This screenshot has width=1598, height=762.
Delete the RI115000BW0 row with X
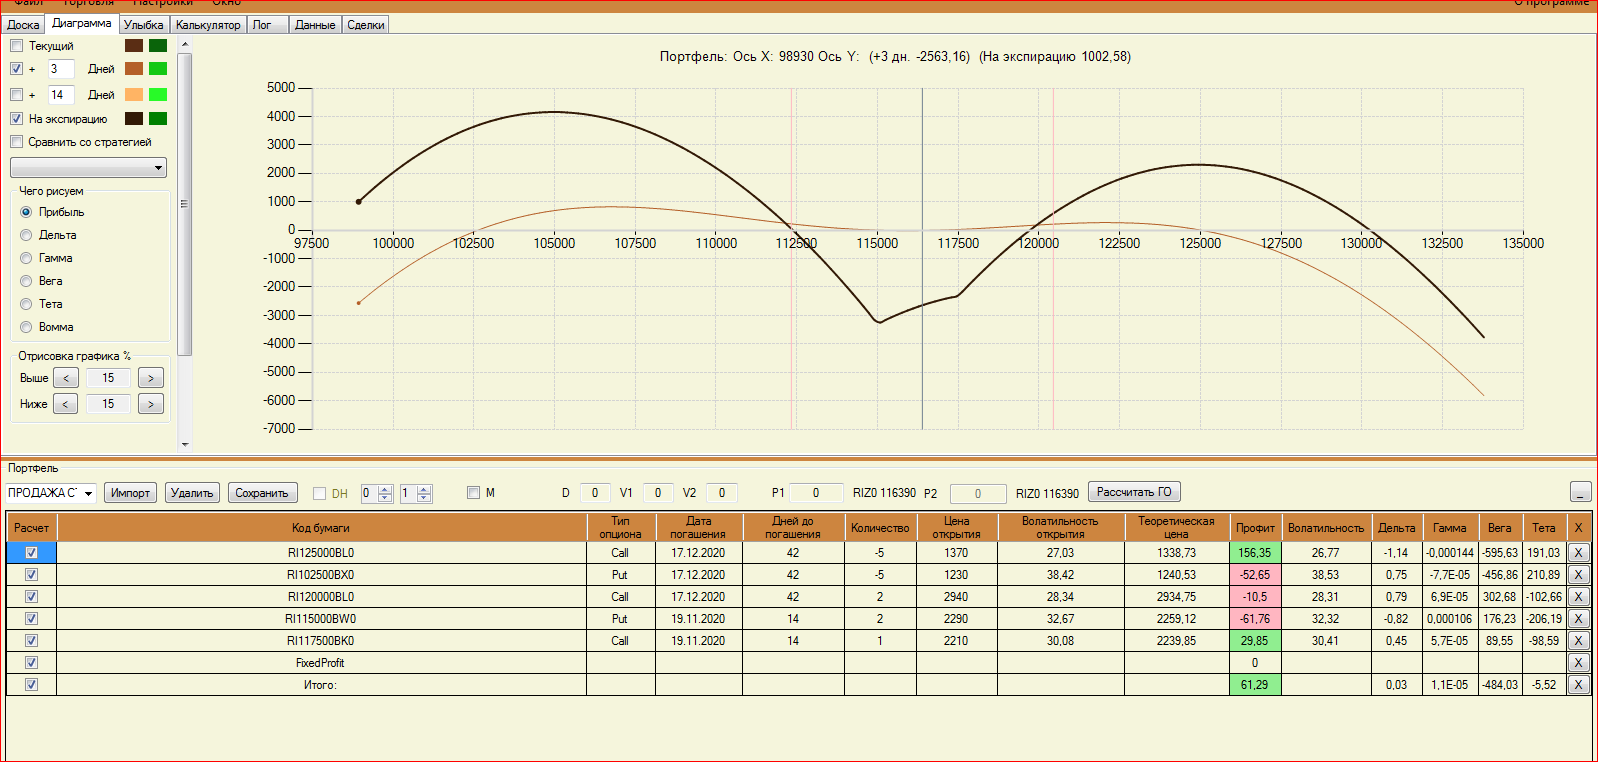(1579, 619)
